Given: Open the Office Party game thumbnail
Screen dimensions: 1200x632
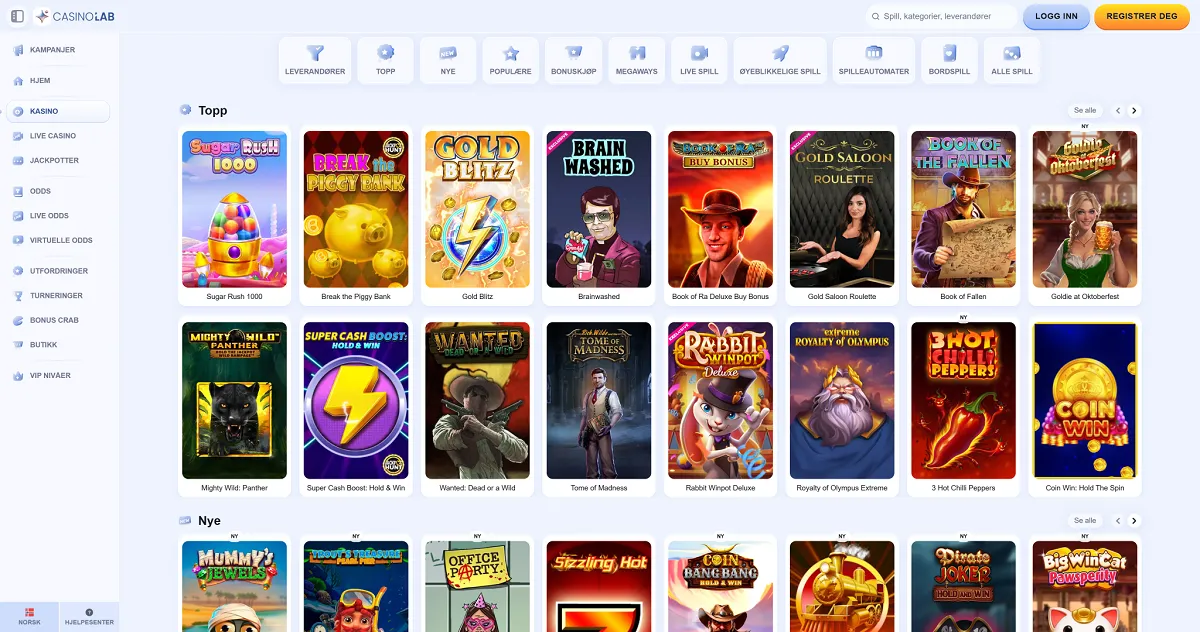Looking at the screenshot, I should (477, 586).
